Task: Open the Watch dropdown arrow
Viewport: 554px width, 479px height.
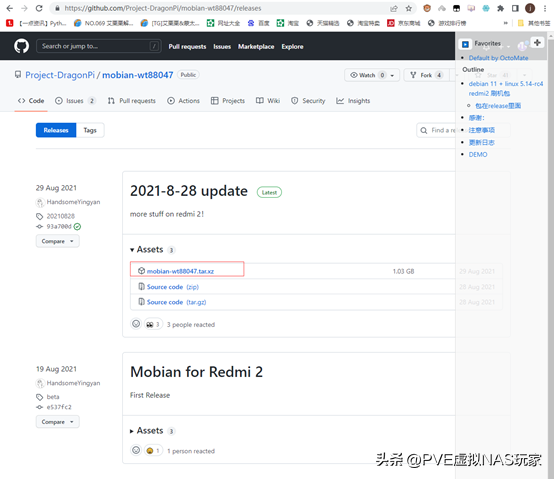Action: pyautogui.click(x=392, y=75)
